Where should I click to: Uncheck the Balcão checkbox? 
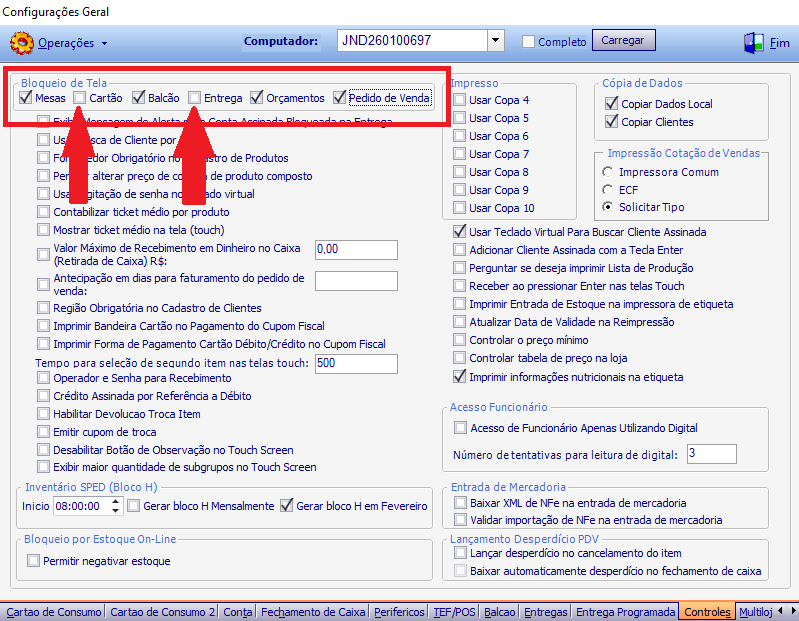click(138, 97)
